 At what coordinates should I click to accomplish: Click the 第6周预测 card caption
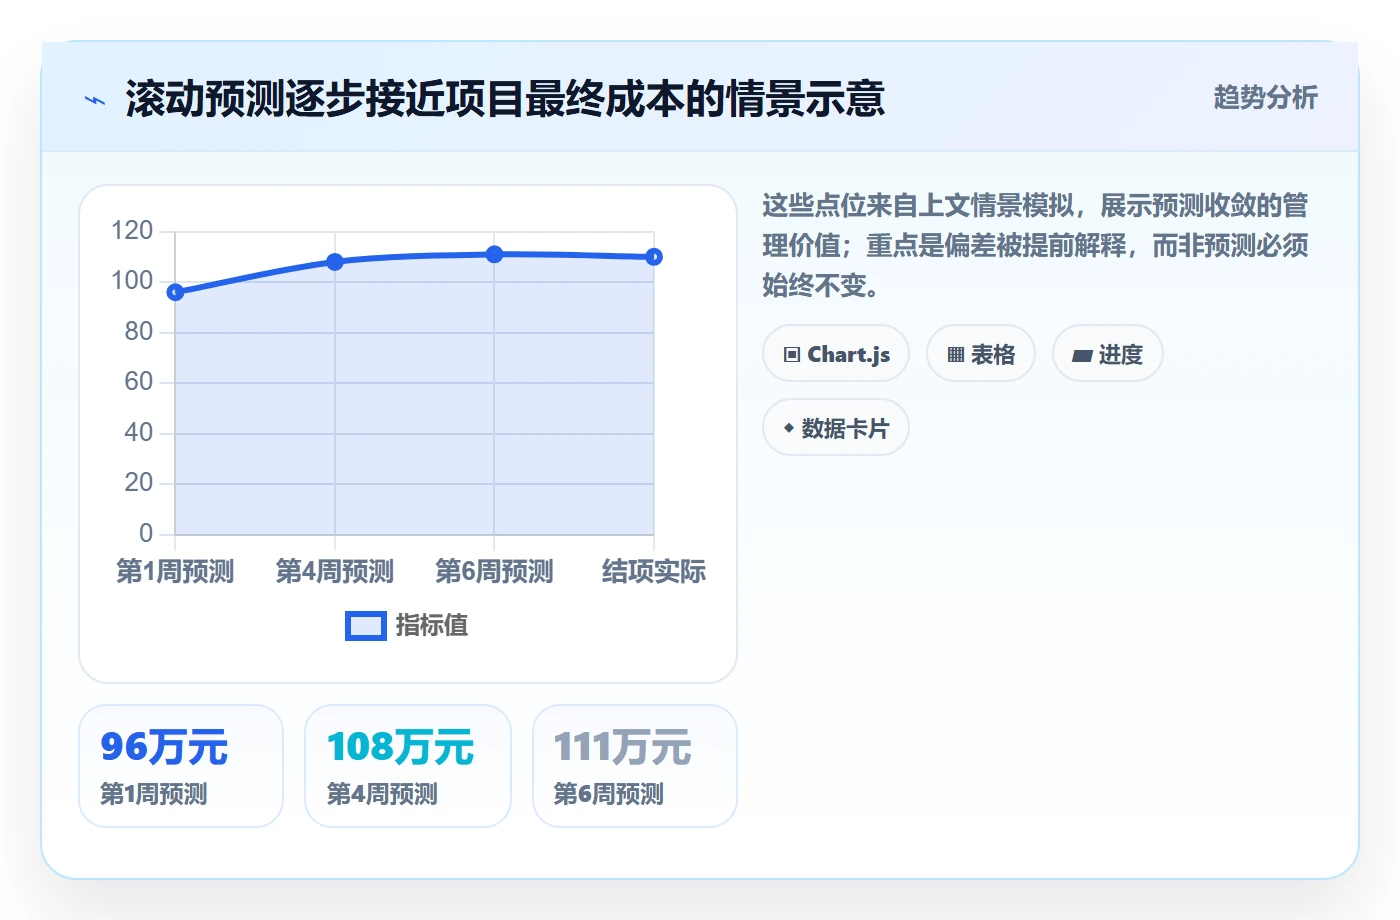(x=609, y=794)
